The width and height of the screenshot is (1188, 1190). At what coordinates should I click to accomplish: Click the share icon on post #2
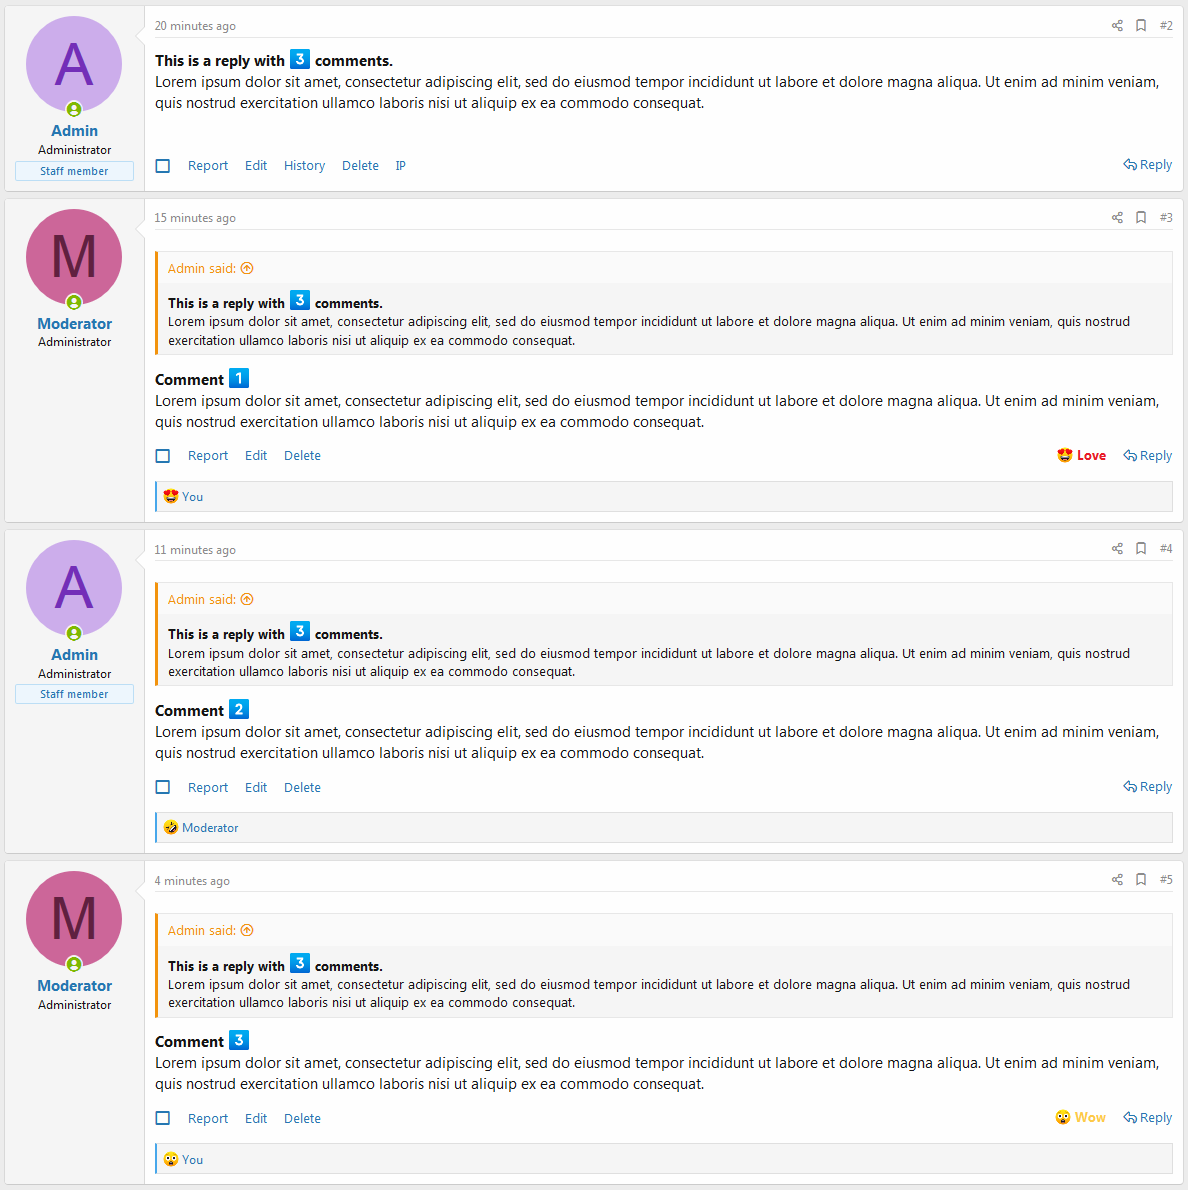coord(1117,26)
